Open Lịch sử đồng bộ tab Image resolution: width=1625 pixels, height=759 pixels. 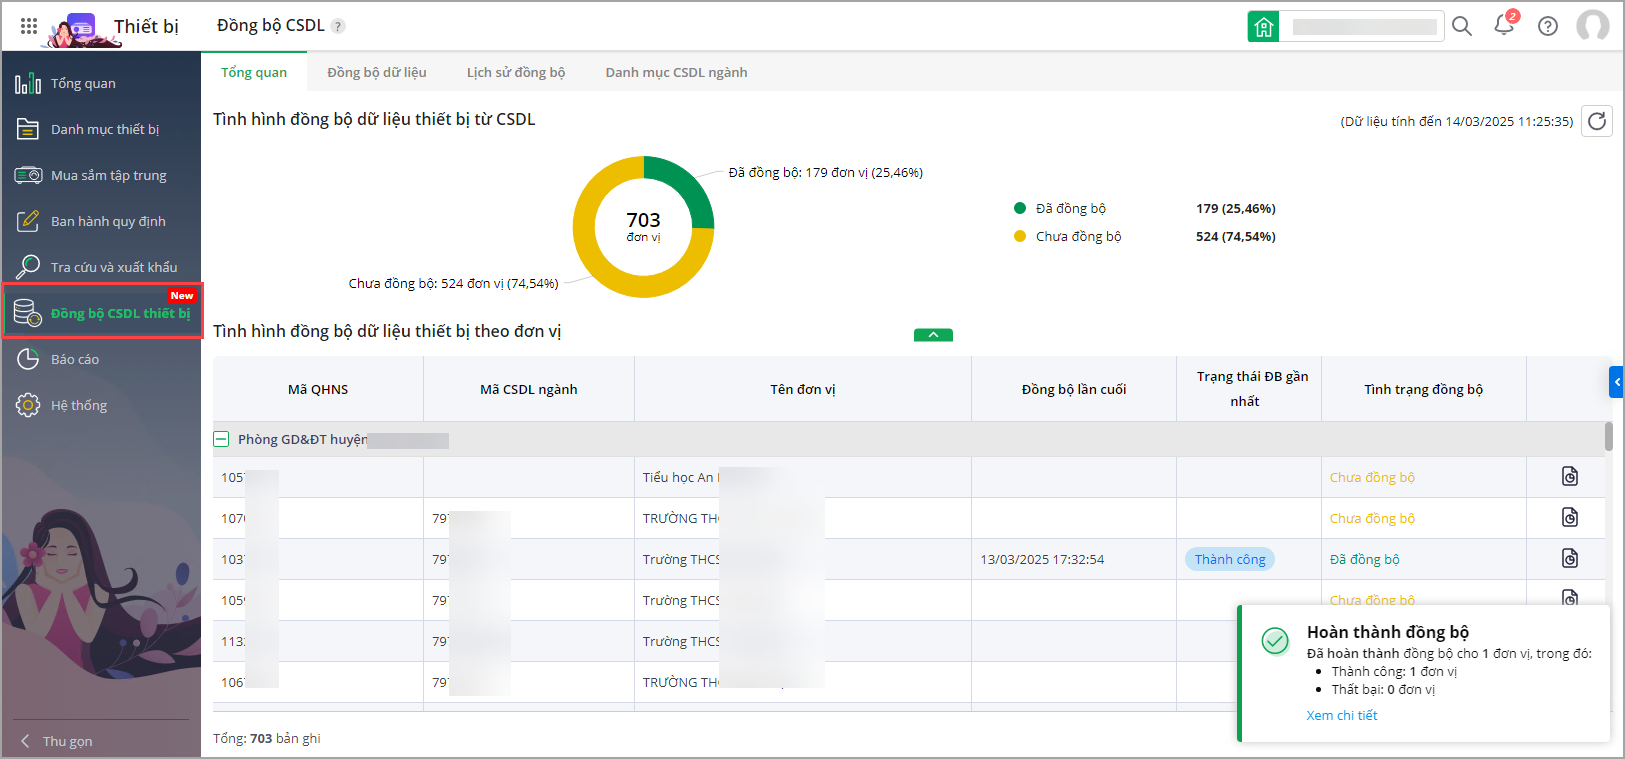(x=515, y=72)
